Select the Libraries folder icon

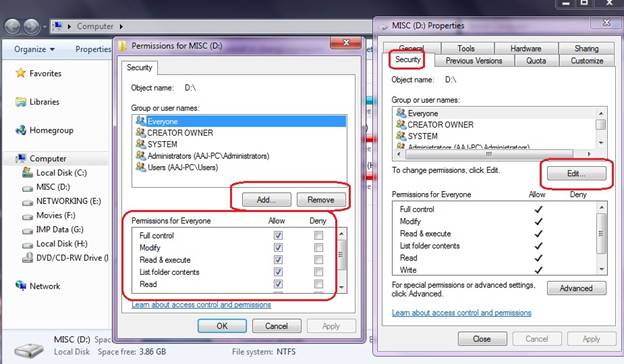pyautogui.click(x=21, y=102)
